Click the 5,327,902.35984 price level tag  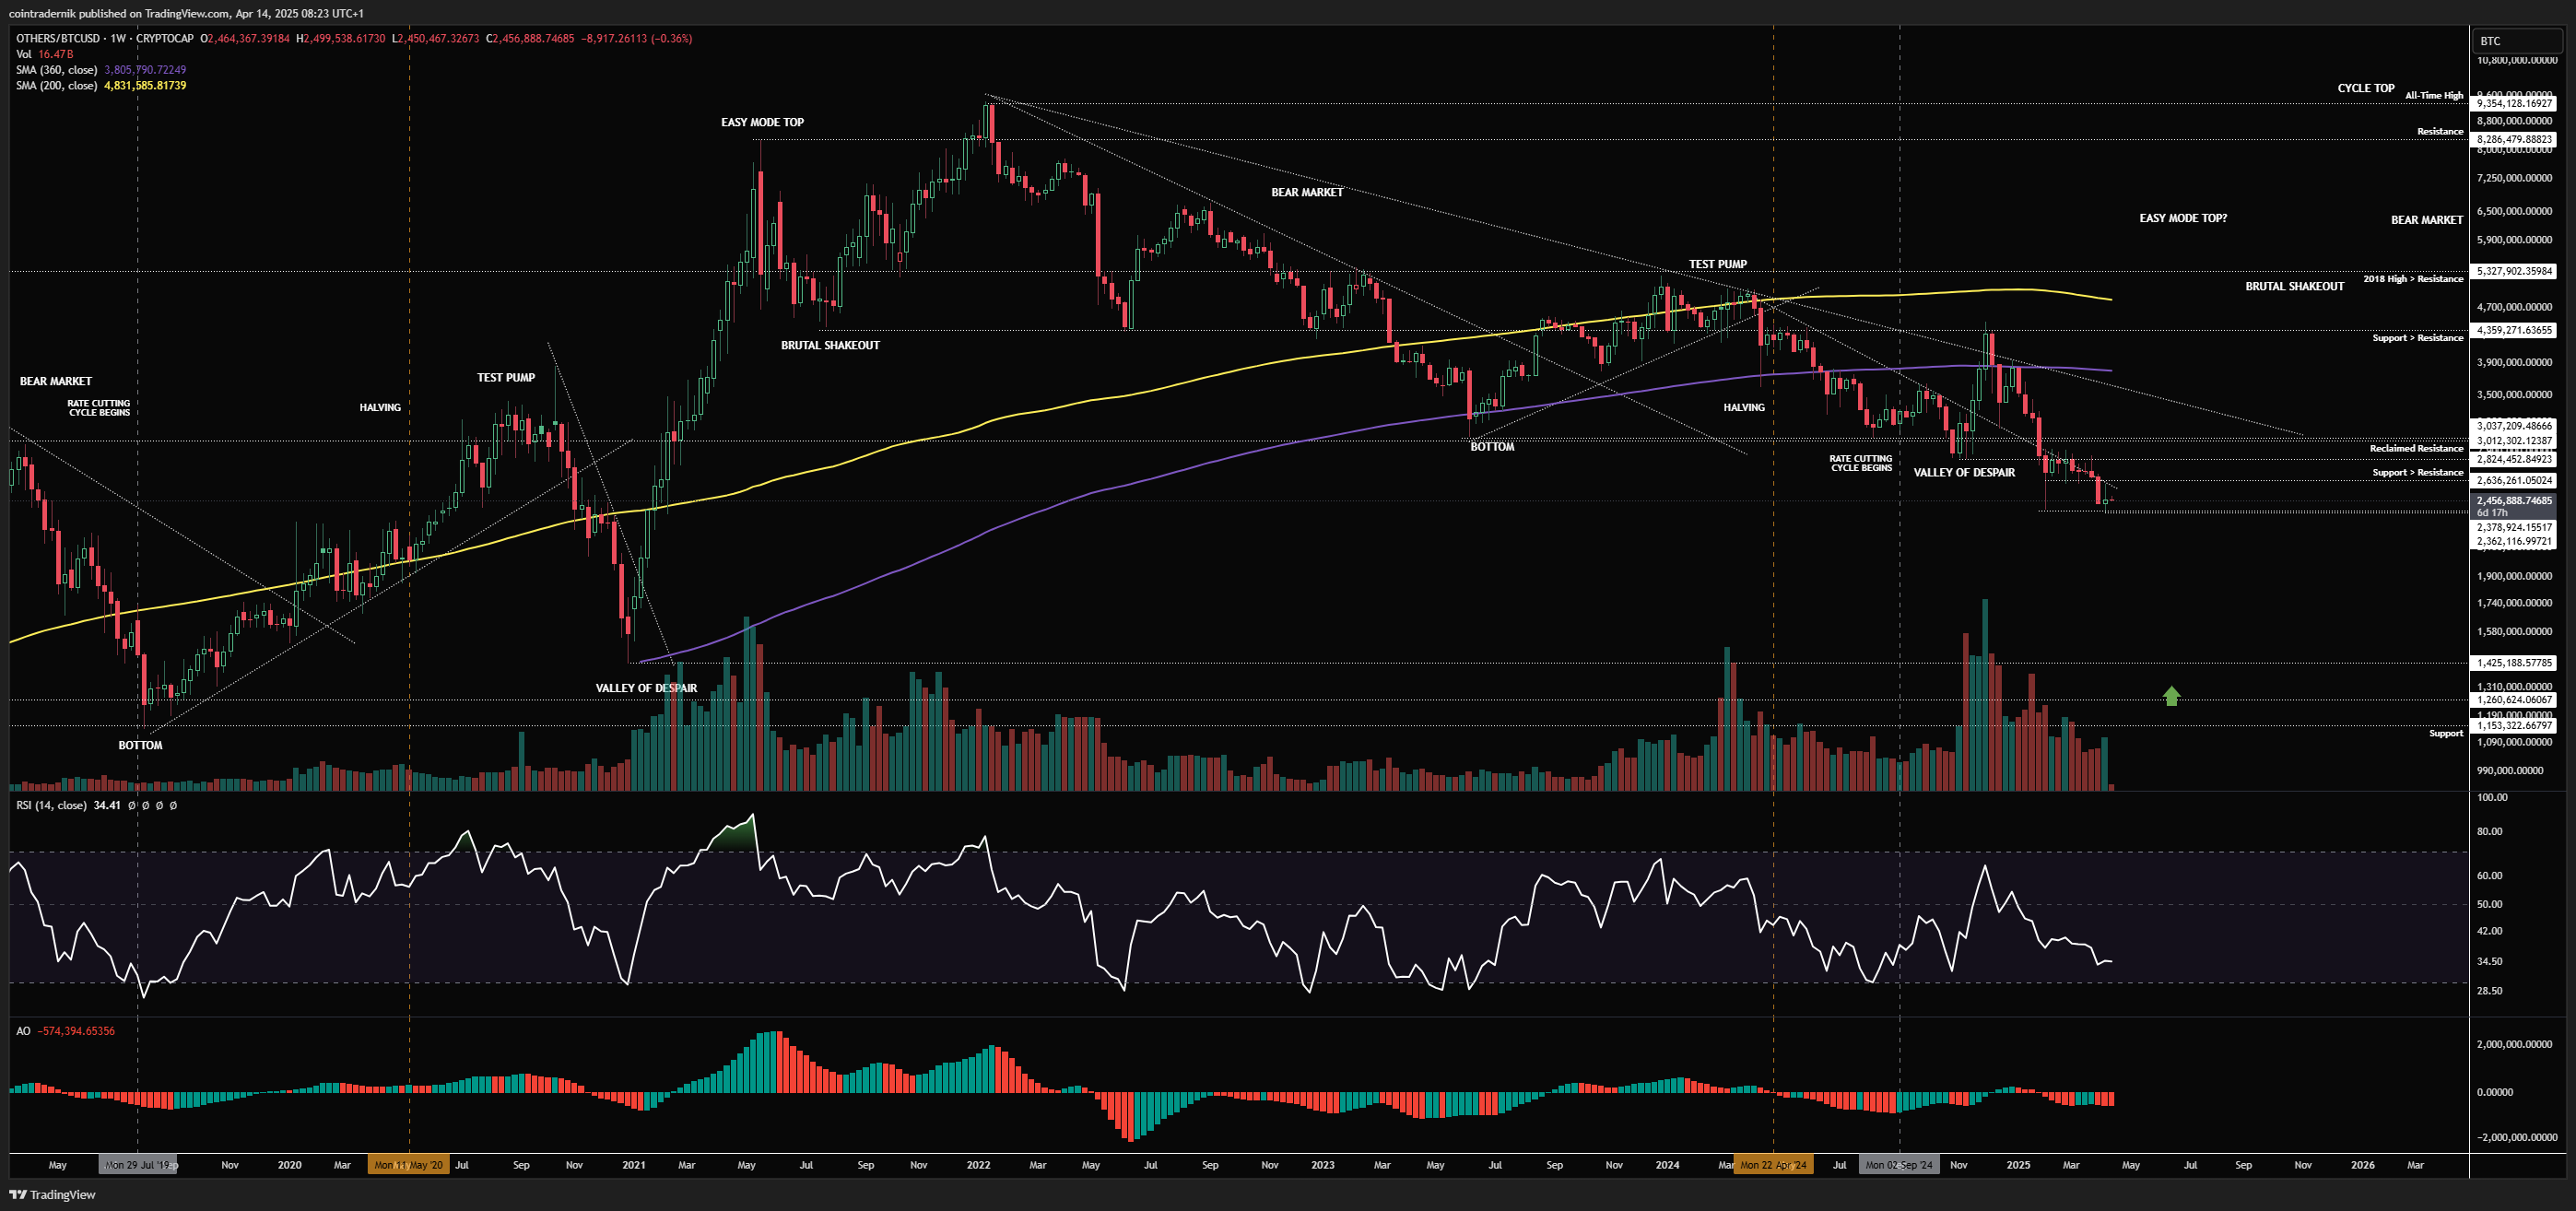[2514, 271]
